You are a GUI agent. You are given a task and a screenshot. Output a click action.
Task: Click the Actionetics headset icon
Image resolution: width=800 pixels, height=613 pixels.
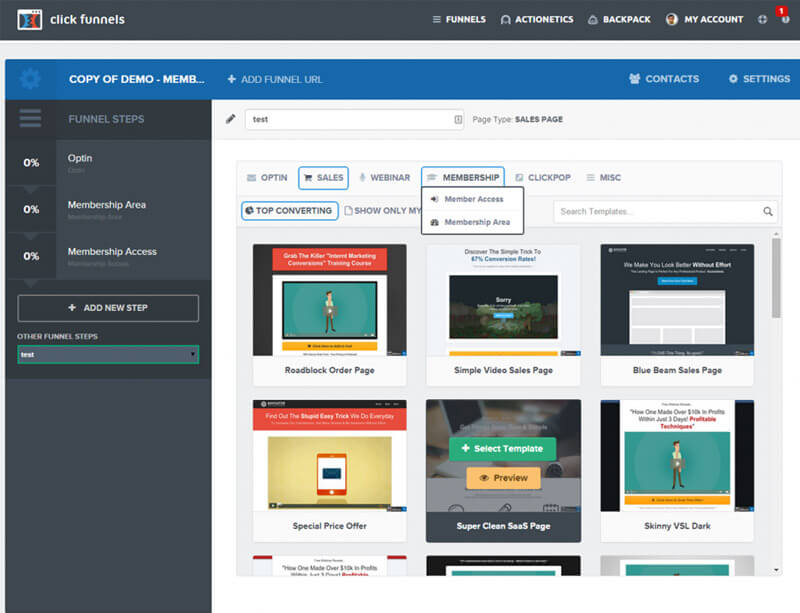click(506, 19)
